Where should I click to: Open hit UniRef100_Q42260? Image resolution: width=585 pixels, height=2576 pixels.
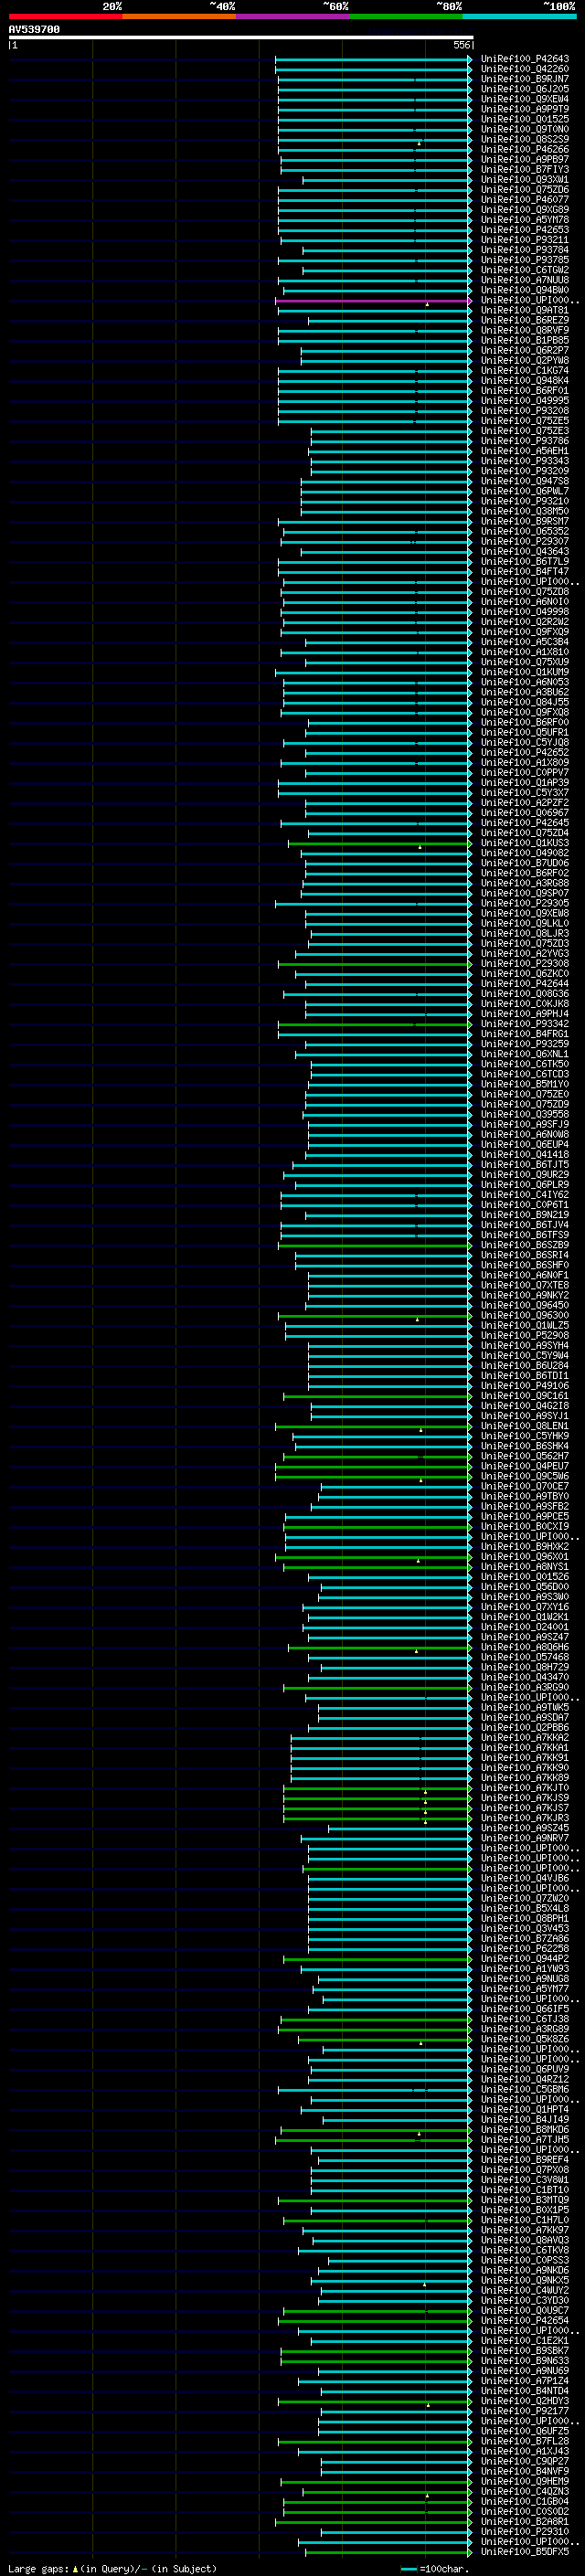(x=525, y=69)
